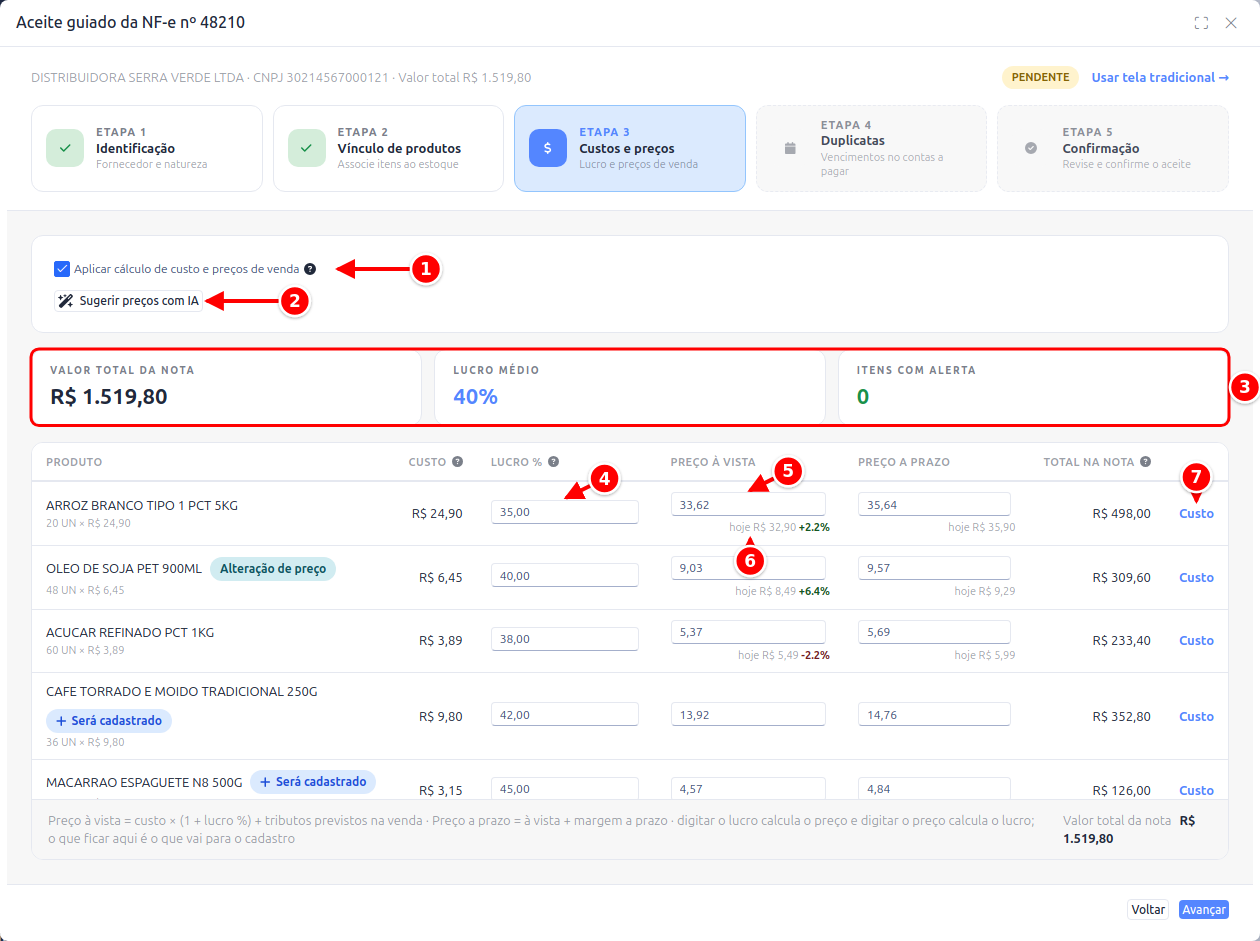Go to Etapa 4 Duplicatas step

871,148
